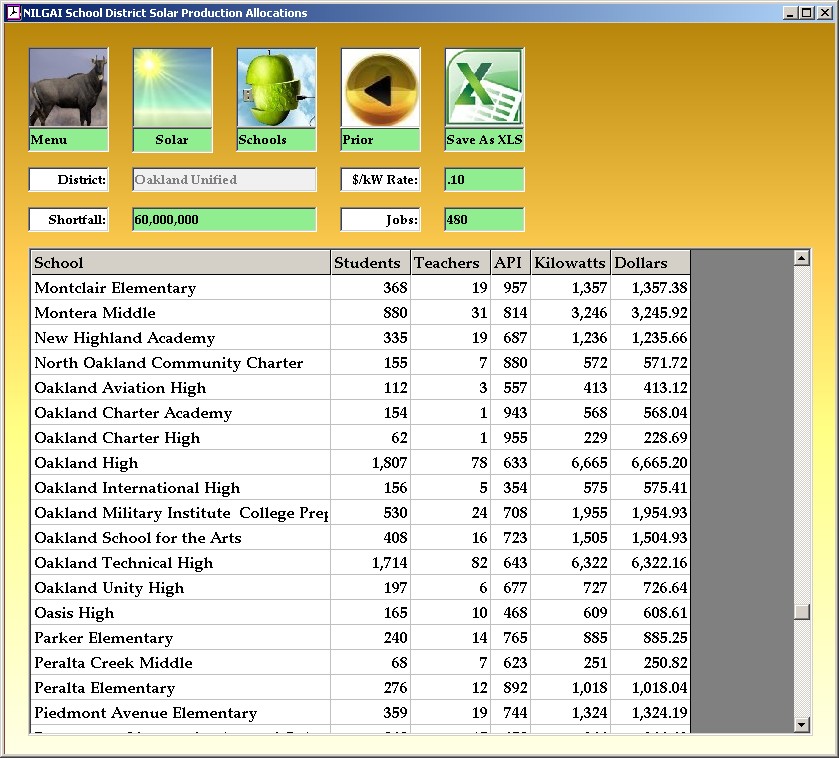Screen dimensions: 839x758
Task: Click the Students column header
Action: 370,263
